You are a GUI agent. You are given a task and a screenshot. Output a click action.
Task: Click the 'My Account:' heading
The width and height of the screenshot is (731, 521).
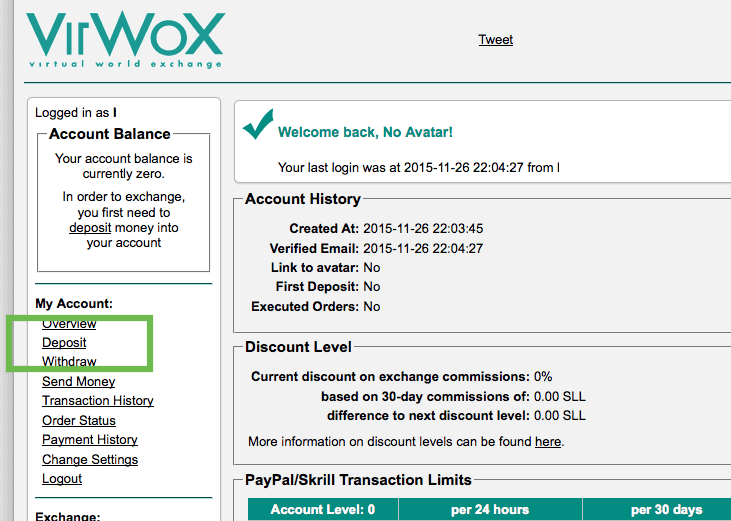(x=74, y=304)
